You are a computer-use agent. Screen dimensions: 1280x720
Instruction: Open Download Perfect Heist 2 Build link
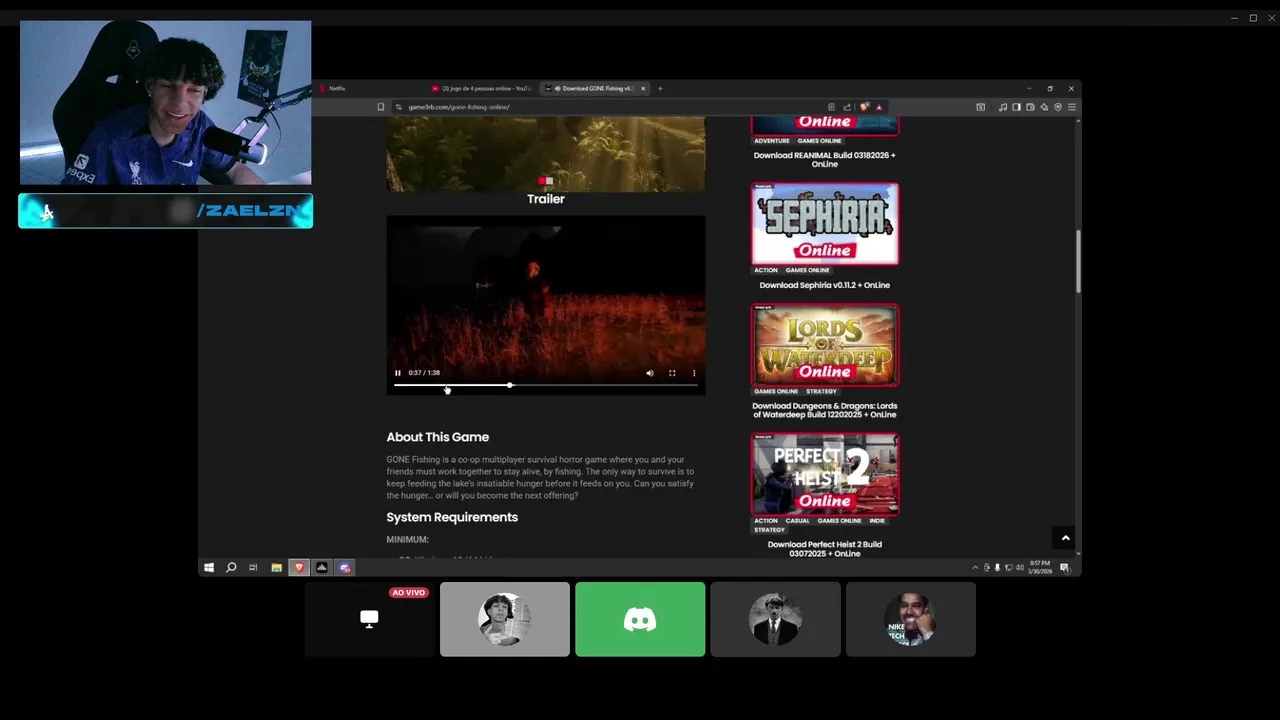click(x=824, y=549)
